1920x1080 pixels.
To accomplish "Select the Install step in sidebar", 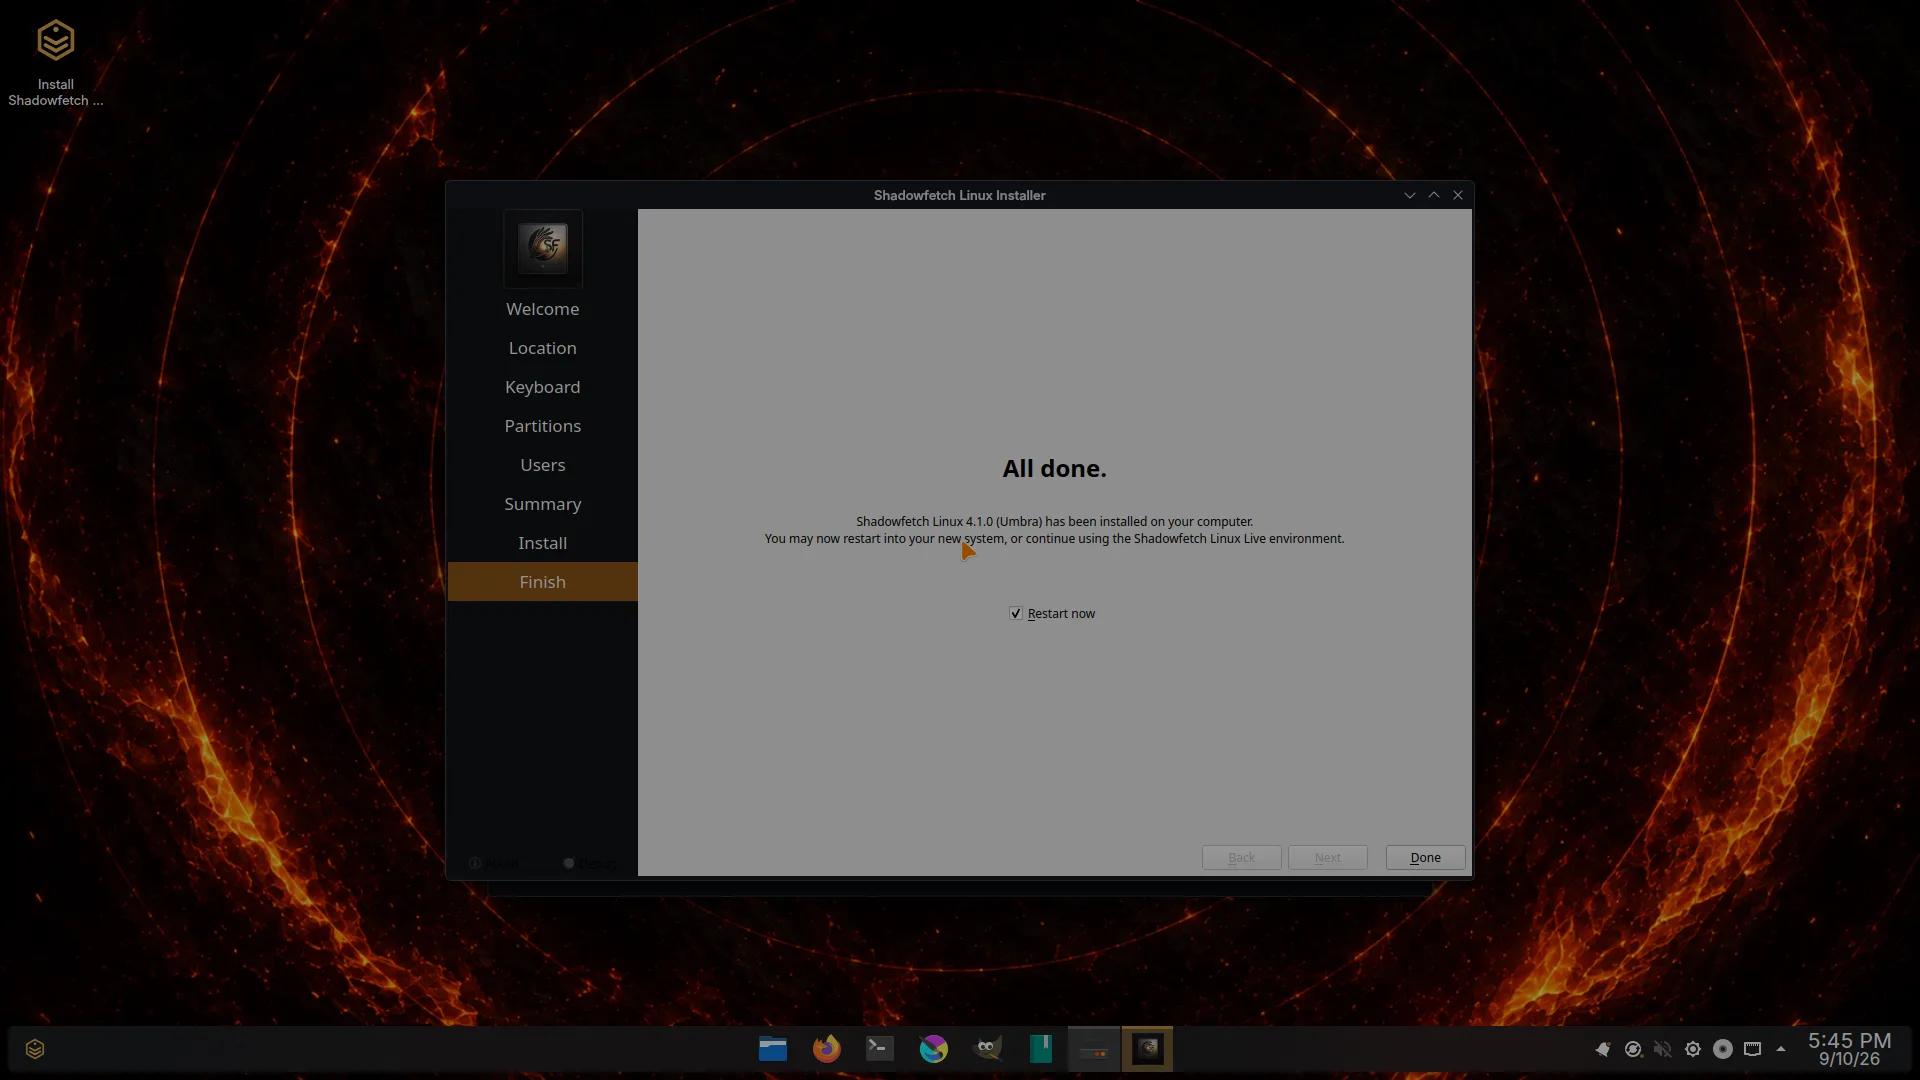I will click(542, 543).
